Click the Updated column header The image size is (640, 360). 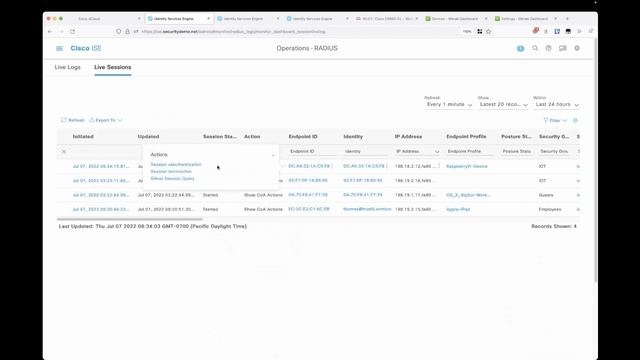[x=149, y=137]
